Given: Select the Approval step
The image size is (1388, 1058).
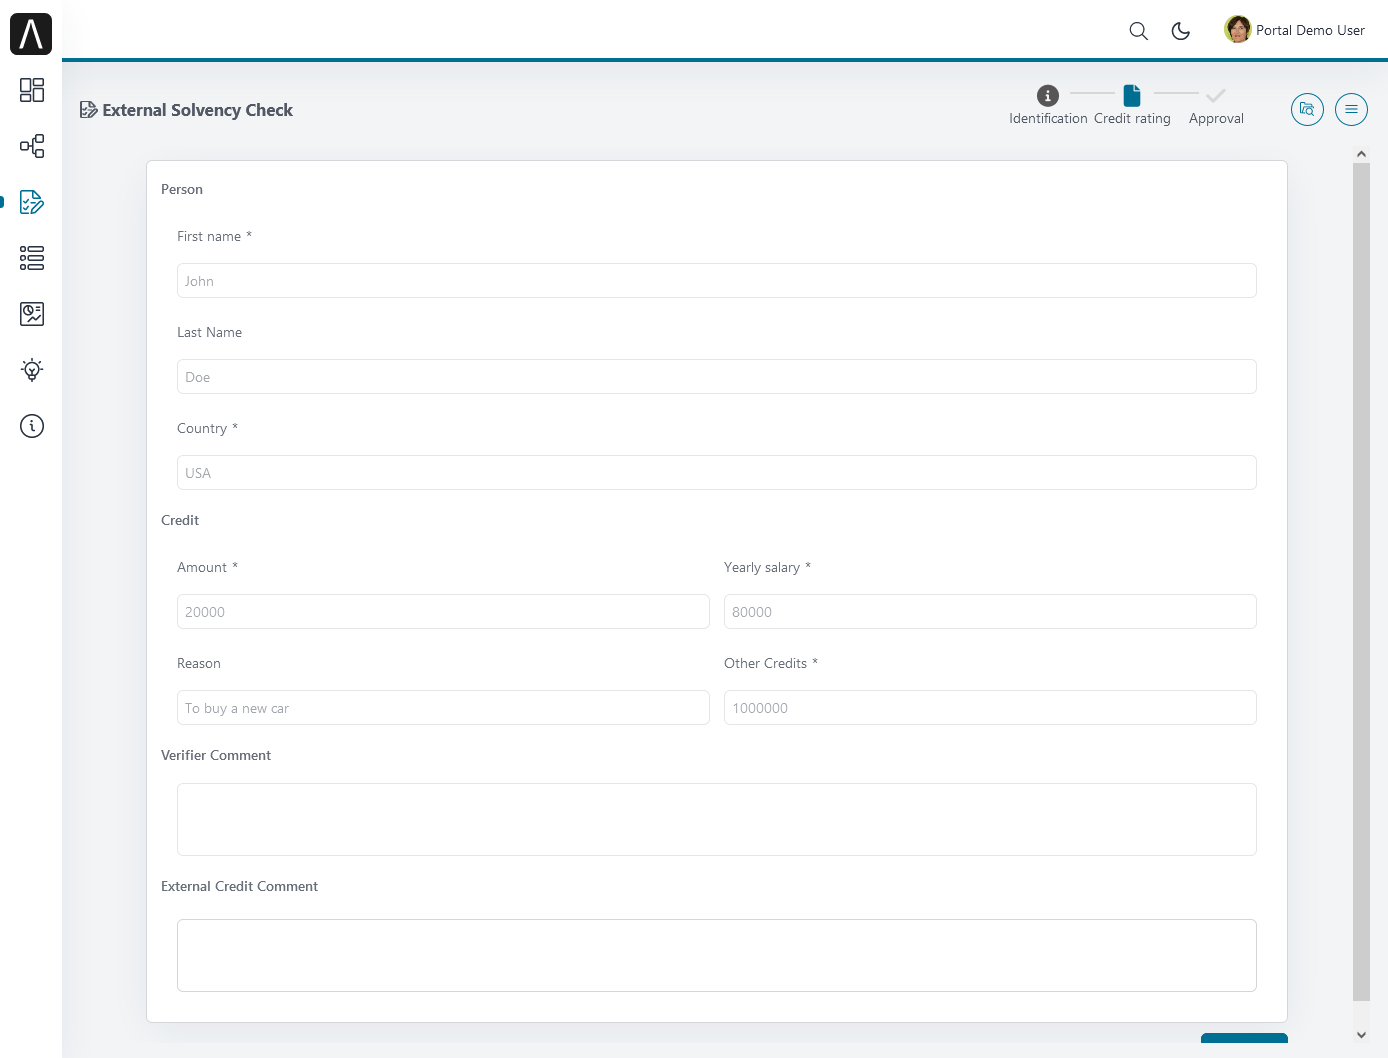Looking at the screenshot, I should tap(1216, 105).
